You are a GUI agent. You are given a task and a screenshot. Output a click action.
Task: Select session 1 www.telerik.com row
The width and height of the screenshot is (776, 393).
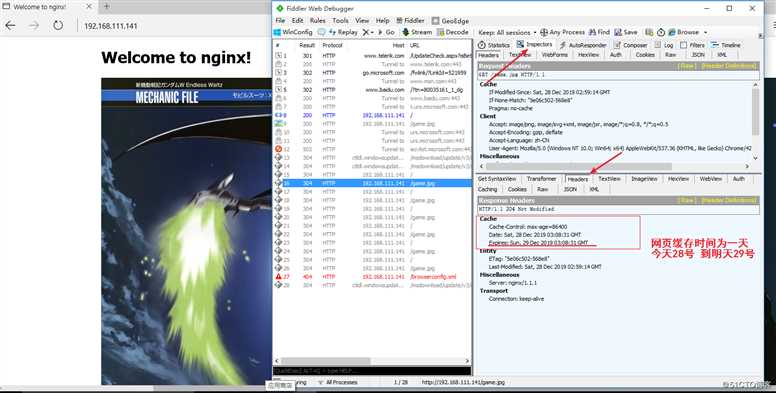coord(372,56)
